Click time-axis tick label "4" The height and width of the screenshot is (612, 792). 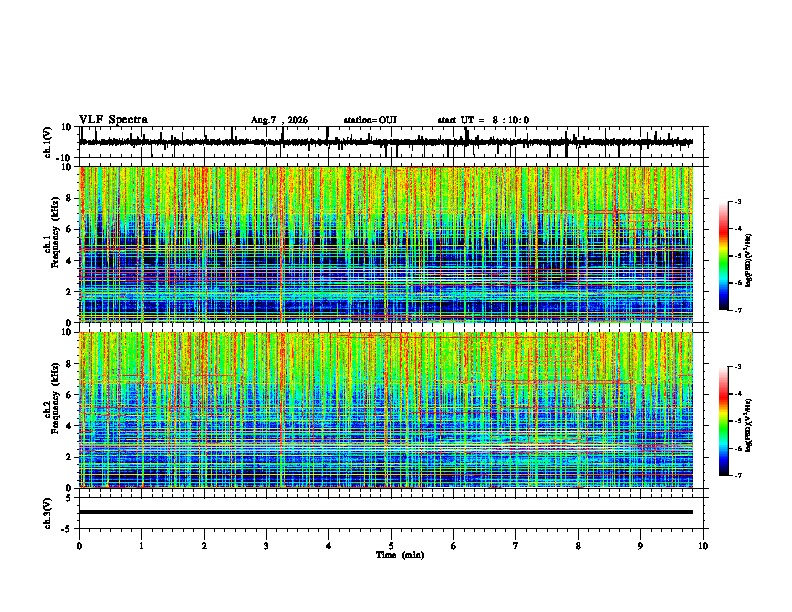(328, 546)
